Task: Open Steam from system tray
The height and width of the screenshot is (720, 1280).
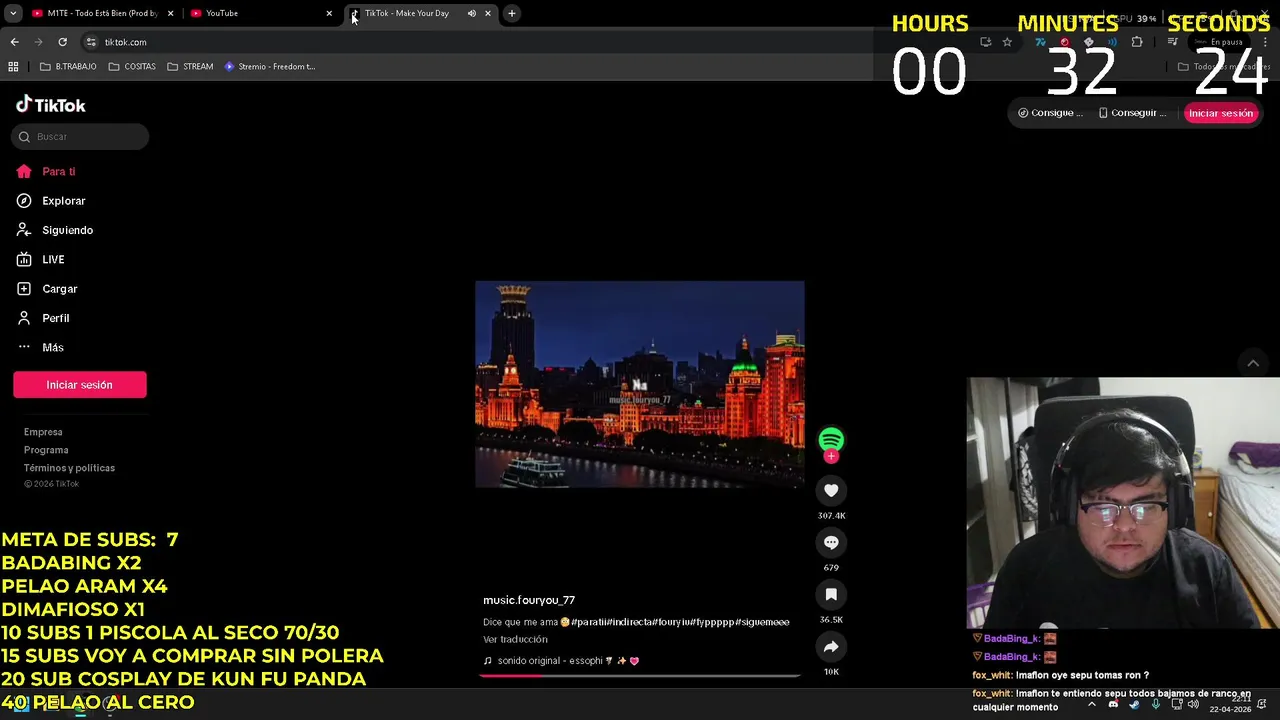Action: click(1134, 704)
